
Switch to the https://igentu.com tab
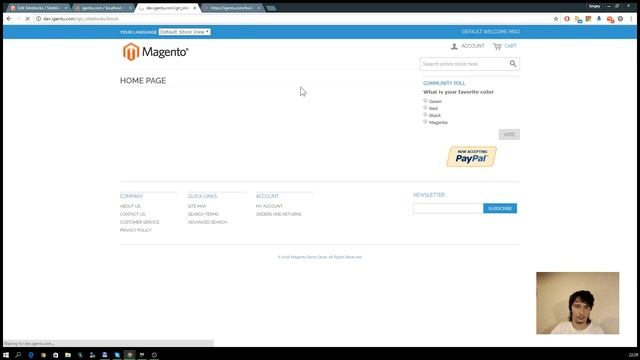click(x=233, y=8)
